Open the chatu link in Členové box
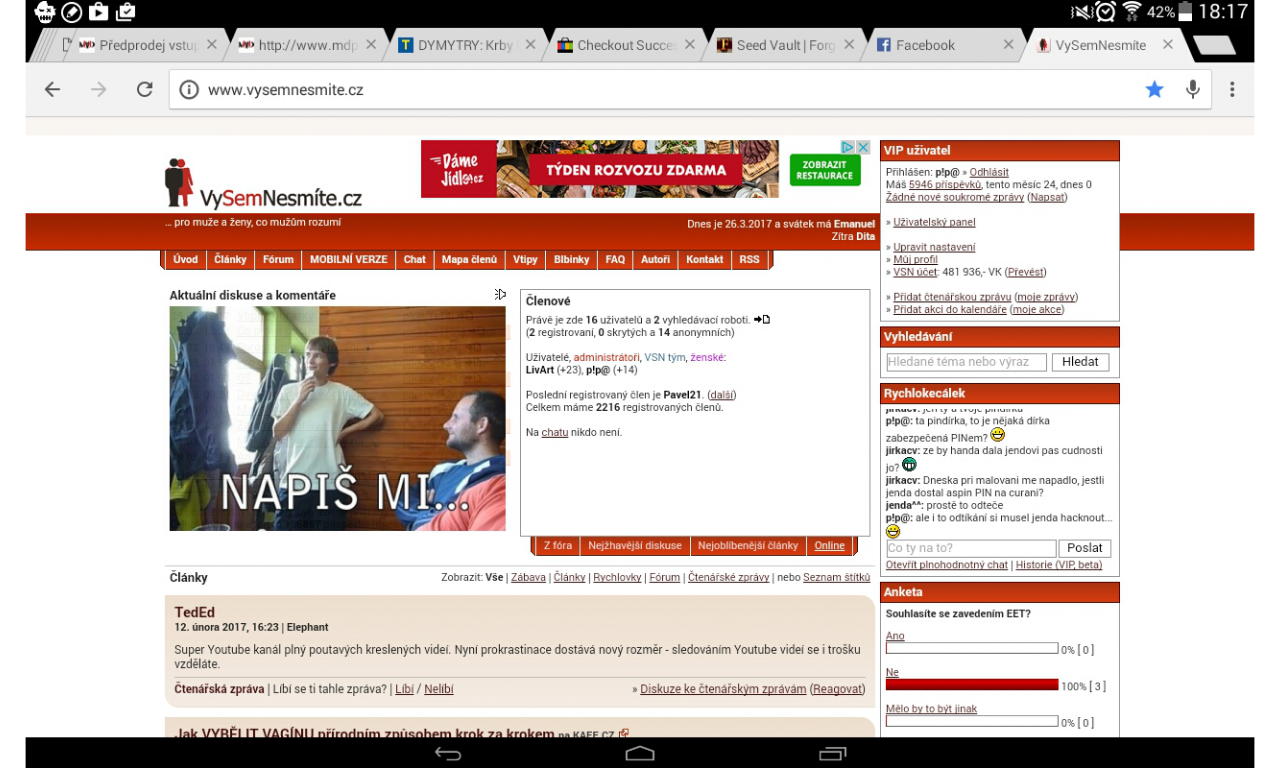Viewport: 1280px width, 768px height. pyautogui.click(x=555, y=432)
